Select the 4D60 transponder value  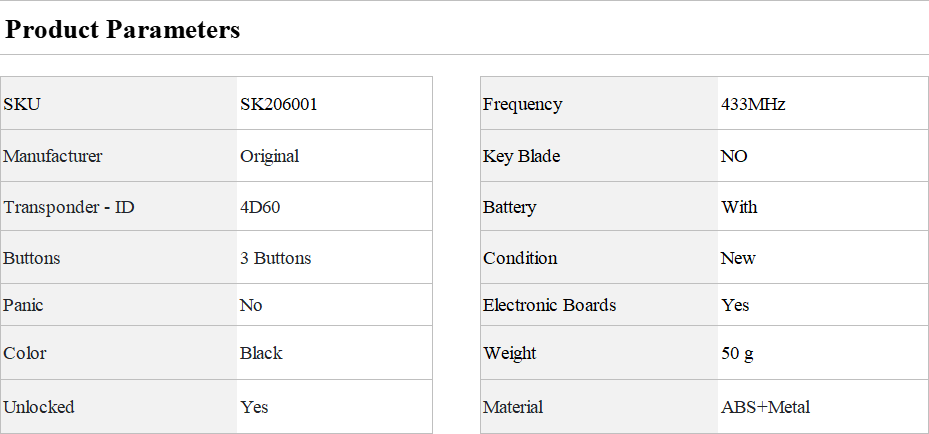click(x=260, y=207)
